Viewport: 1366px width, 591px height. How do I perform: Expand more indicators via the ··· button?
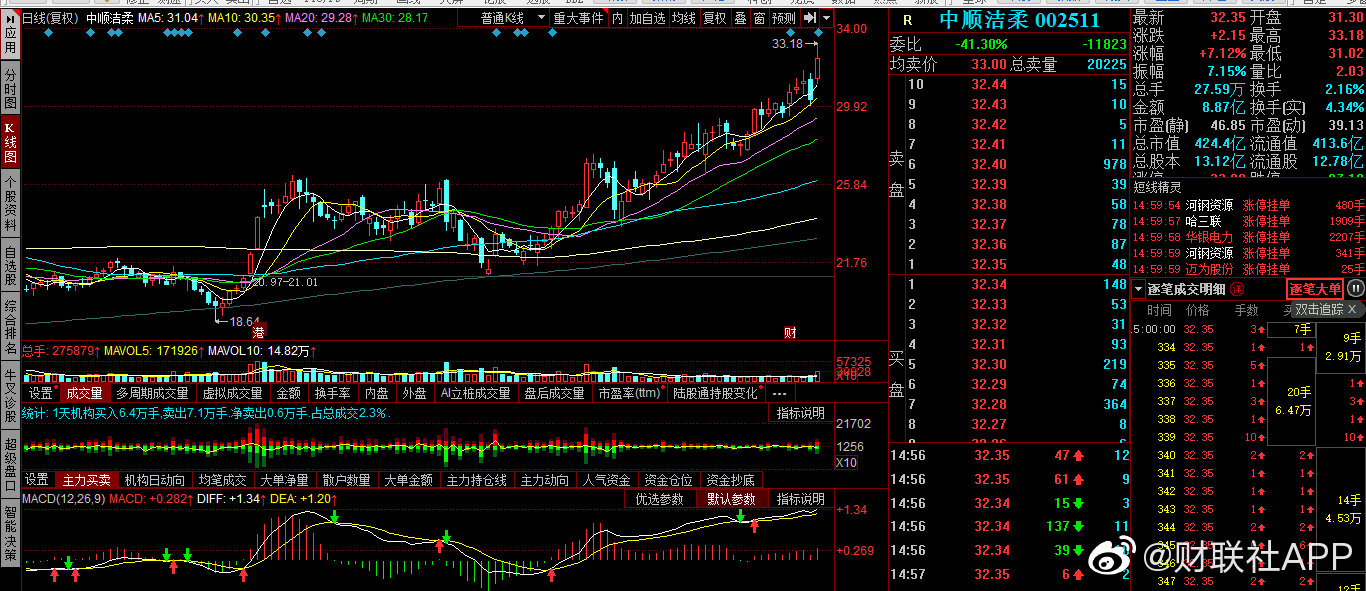click(780, 394)
